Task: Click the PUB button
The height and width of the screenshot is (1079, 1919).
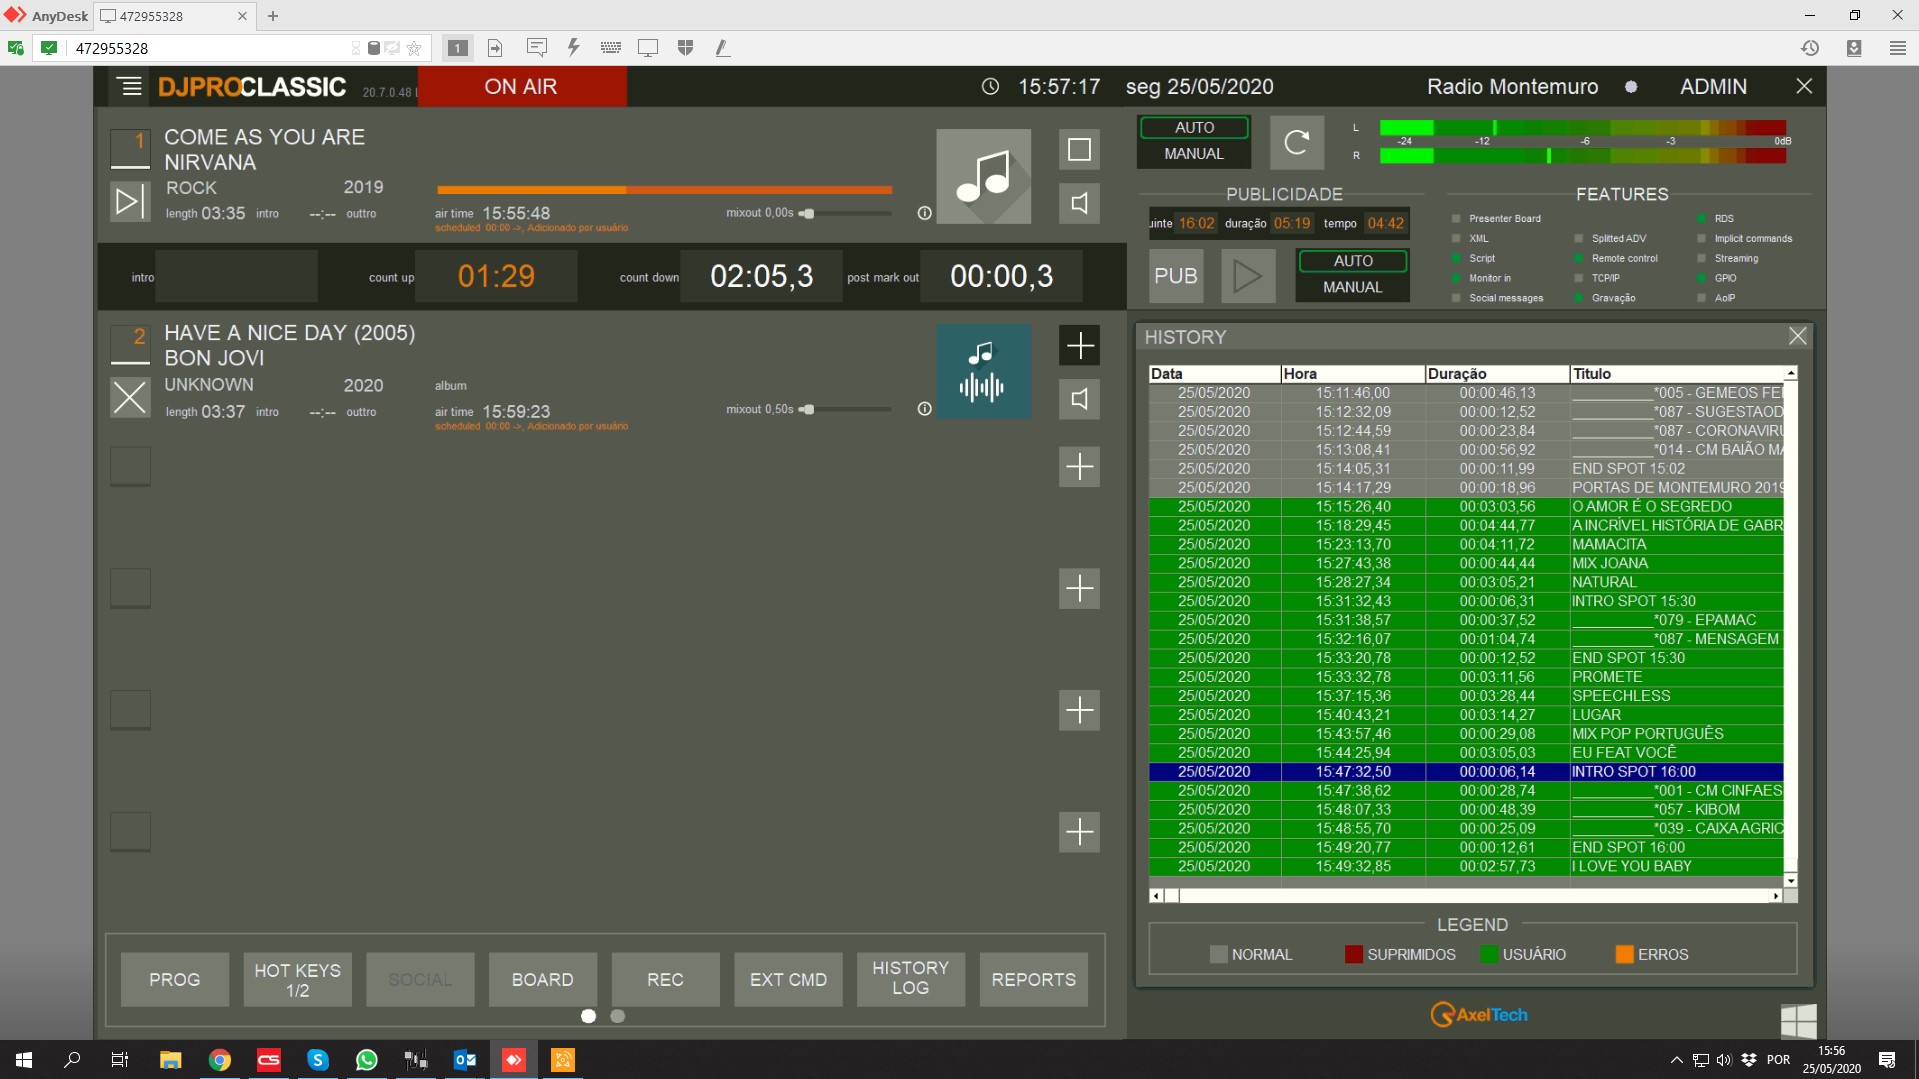Action: (1175, 276)
